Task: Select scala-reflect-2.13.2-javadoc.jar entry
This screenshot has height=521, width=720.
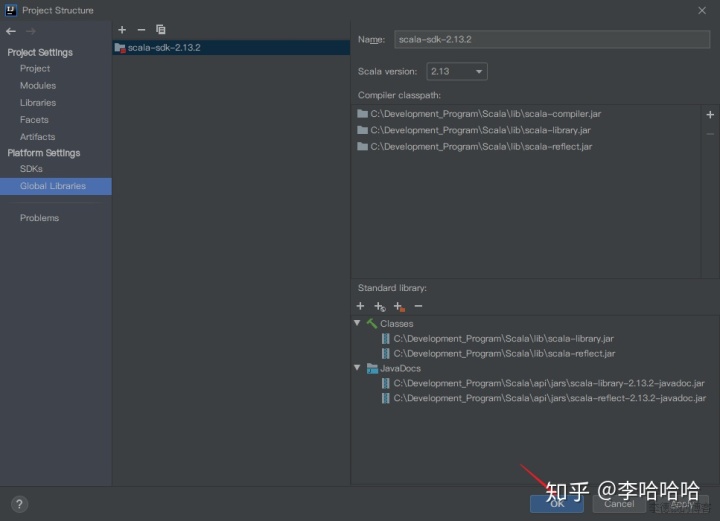Action: [x=544, y=398]
